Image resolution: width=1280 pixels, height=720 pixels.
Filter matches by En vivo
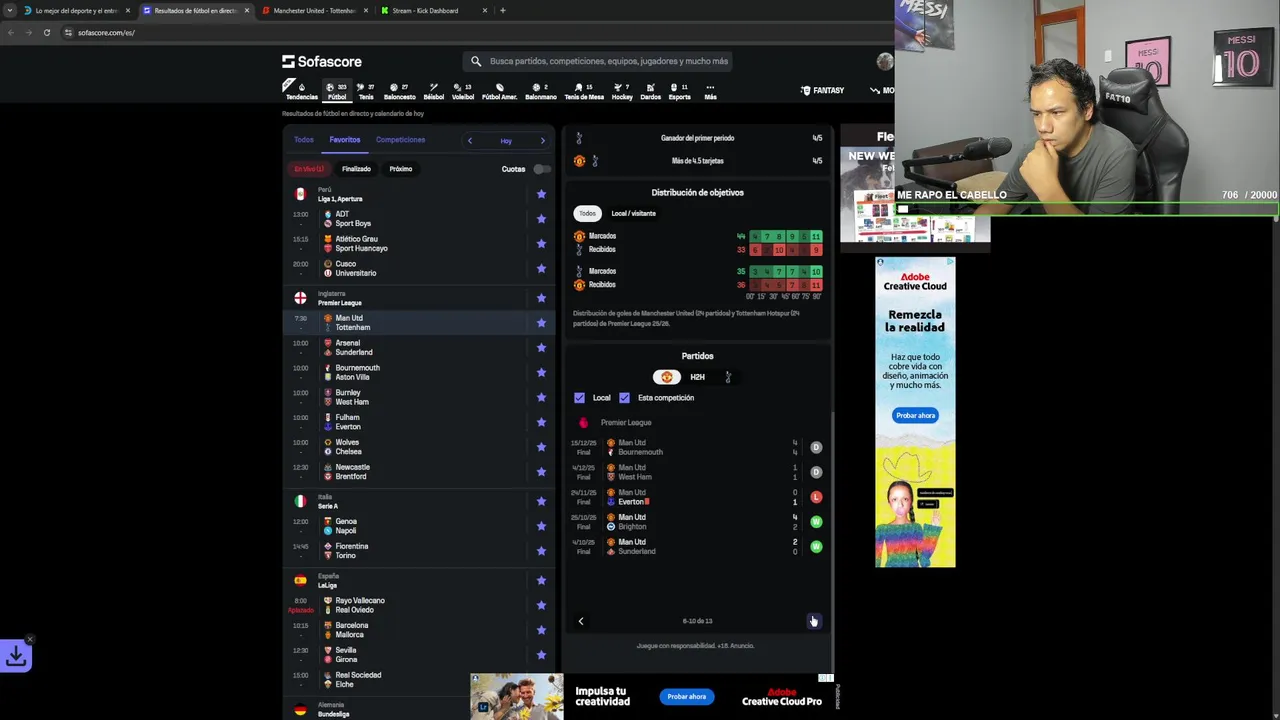pyautogui.click(x=309, y=169)
